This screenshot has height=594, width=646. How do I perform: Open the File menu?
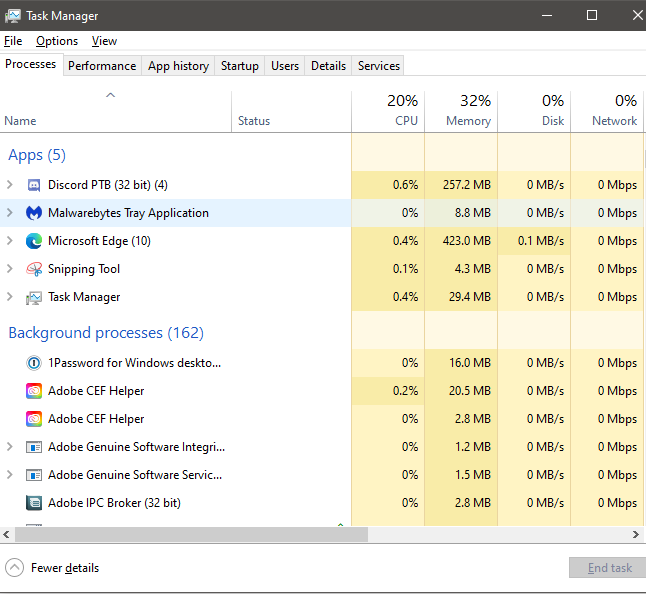[x=13, y=41]
